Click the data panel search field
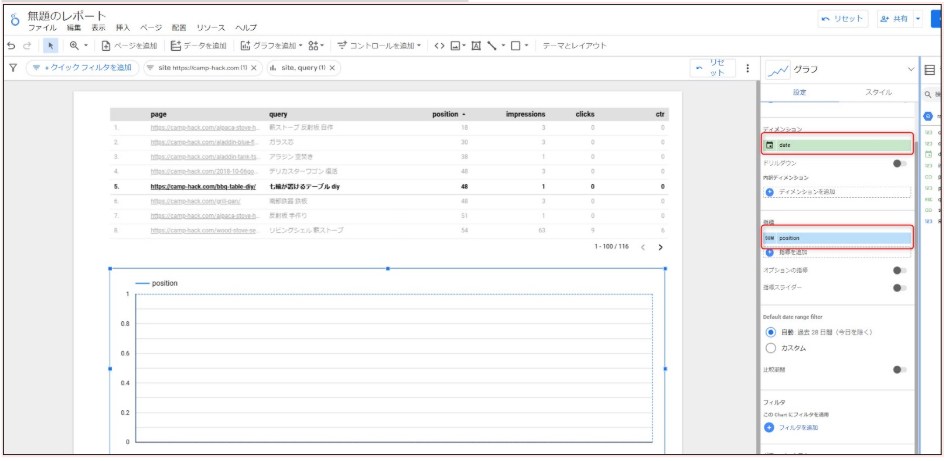 [x=933, y=94]
